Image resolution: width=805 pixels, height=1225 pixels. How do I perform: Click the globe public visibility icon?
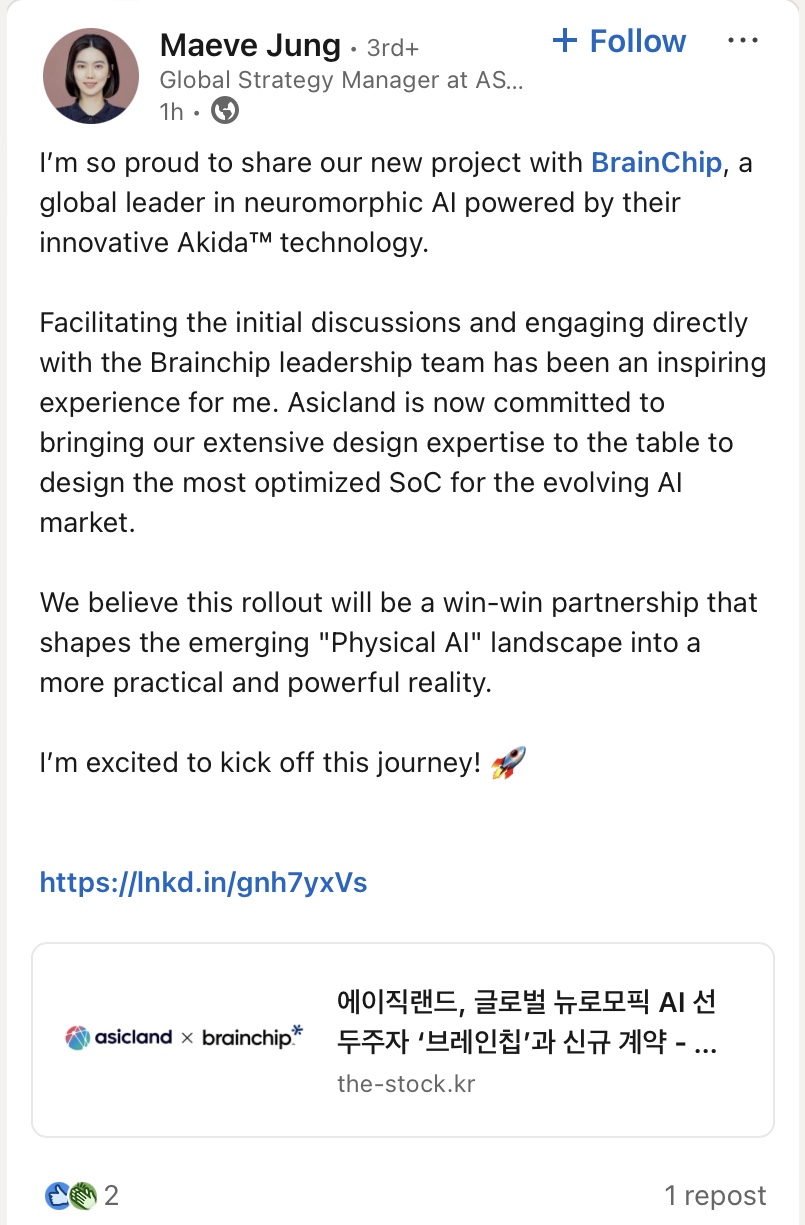coord(226,111)
